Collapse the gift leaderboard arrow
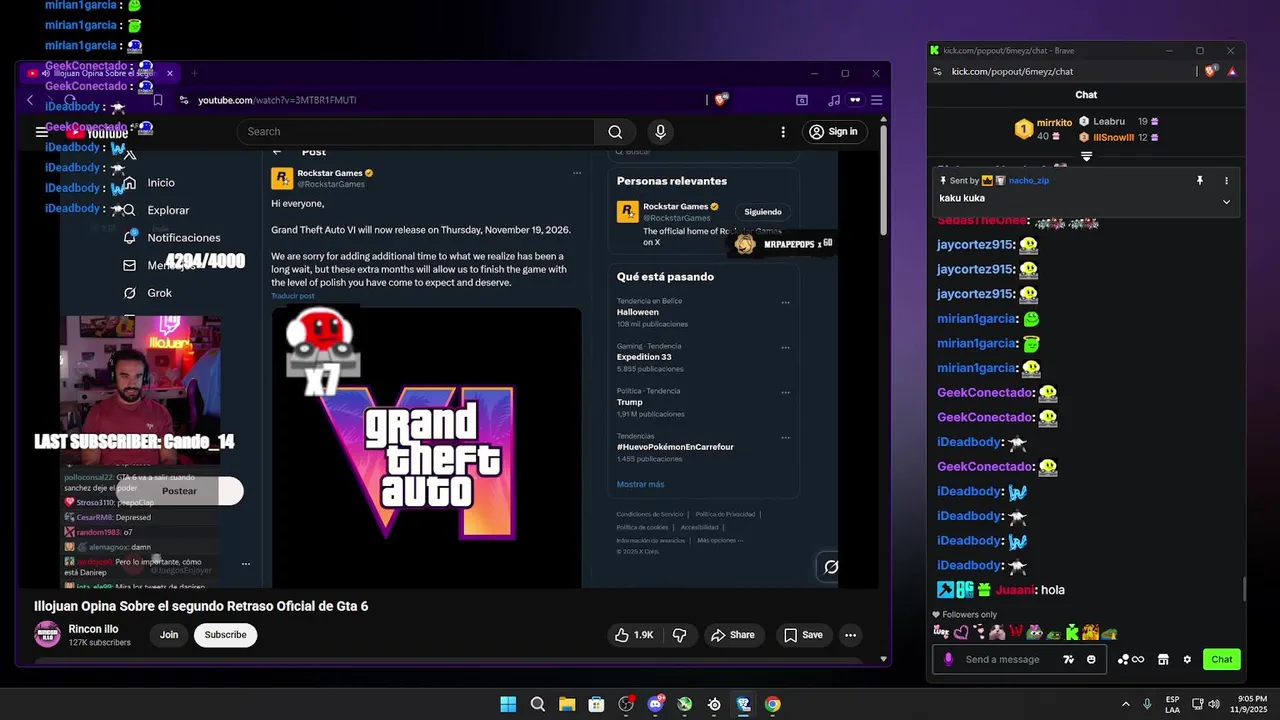The height and width of the screenshot is (720, 1280). pyautogui.click(x=1086, y=156)
